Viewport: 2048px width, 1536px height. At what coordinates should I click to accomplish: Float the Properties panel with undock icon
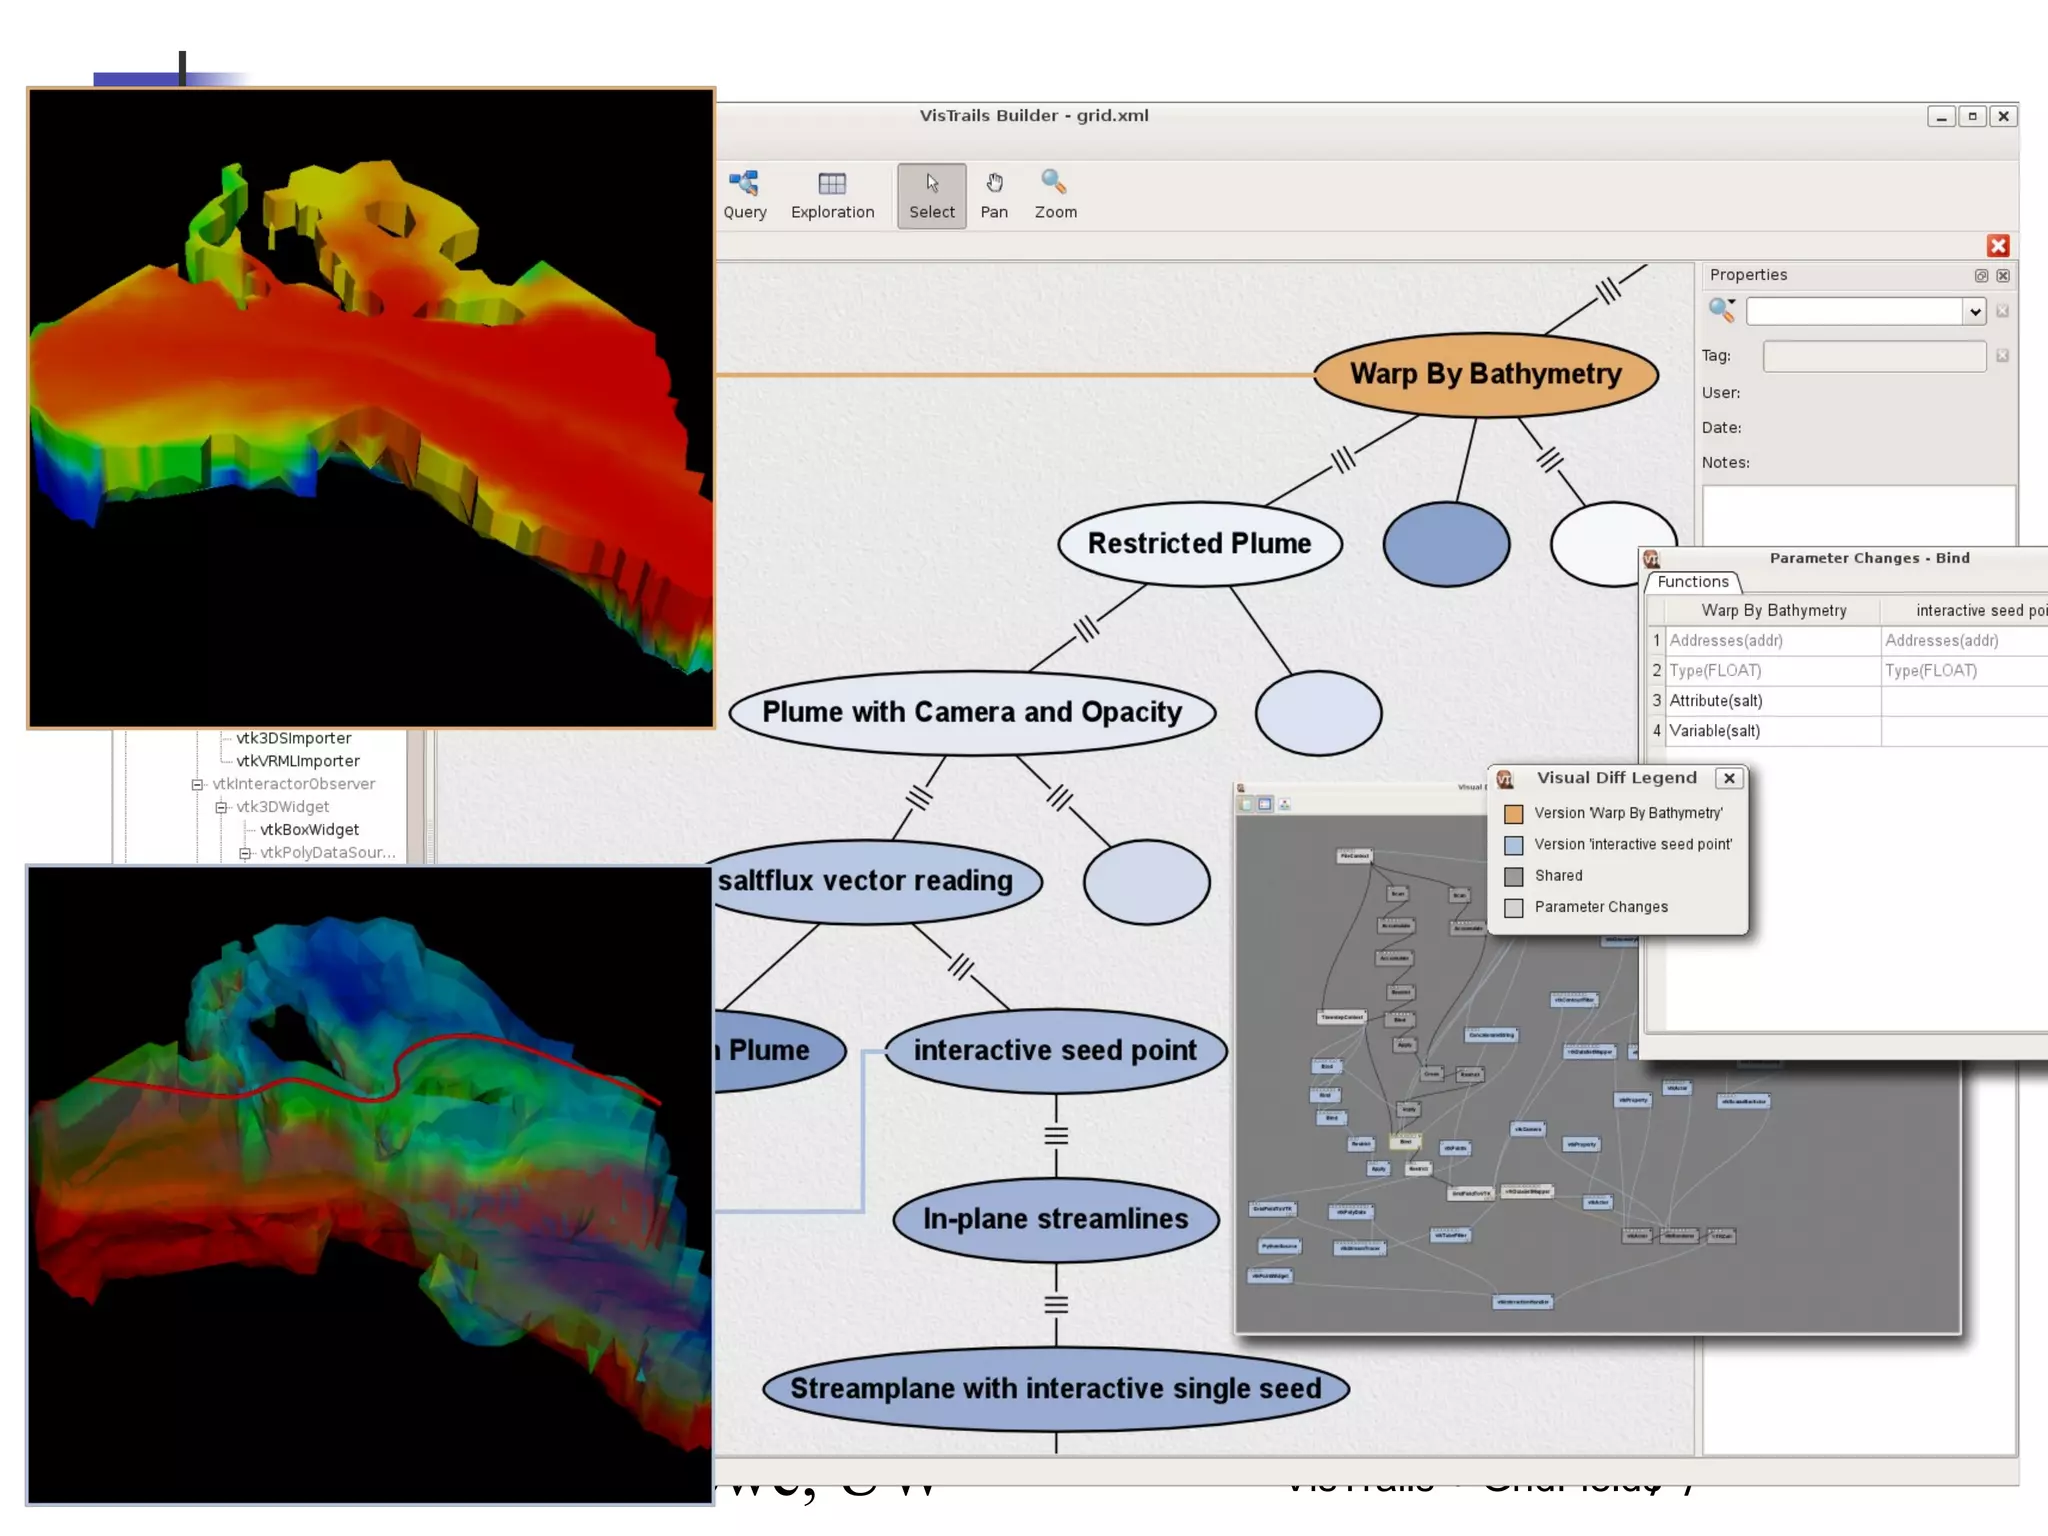click(1981, 275)
